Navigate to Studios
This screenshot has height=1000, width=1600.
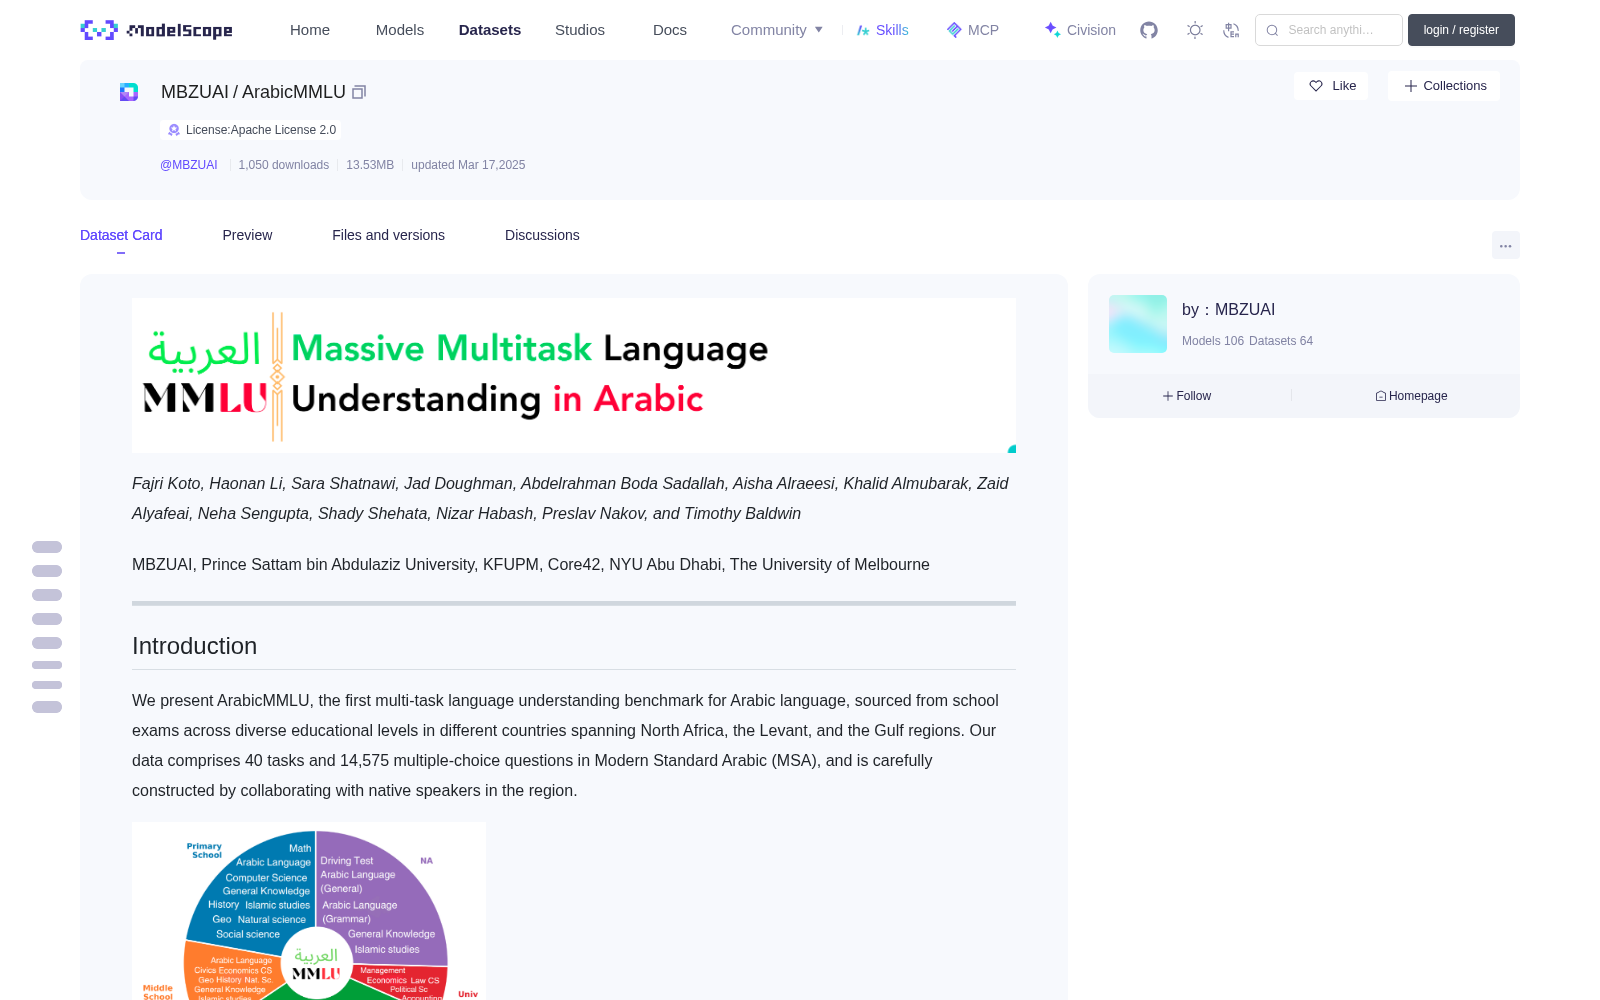[x=580, y=30]
